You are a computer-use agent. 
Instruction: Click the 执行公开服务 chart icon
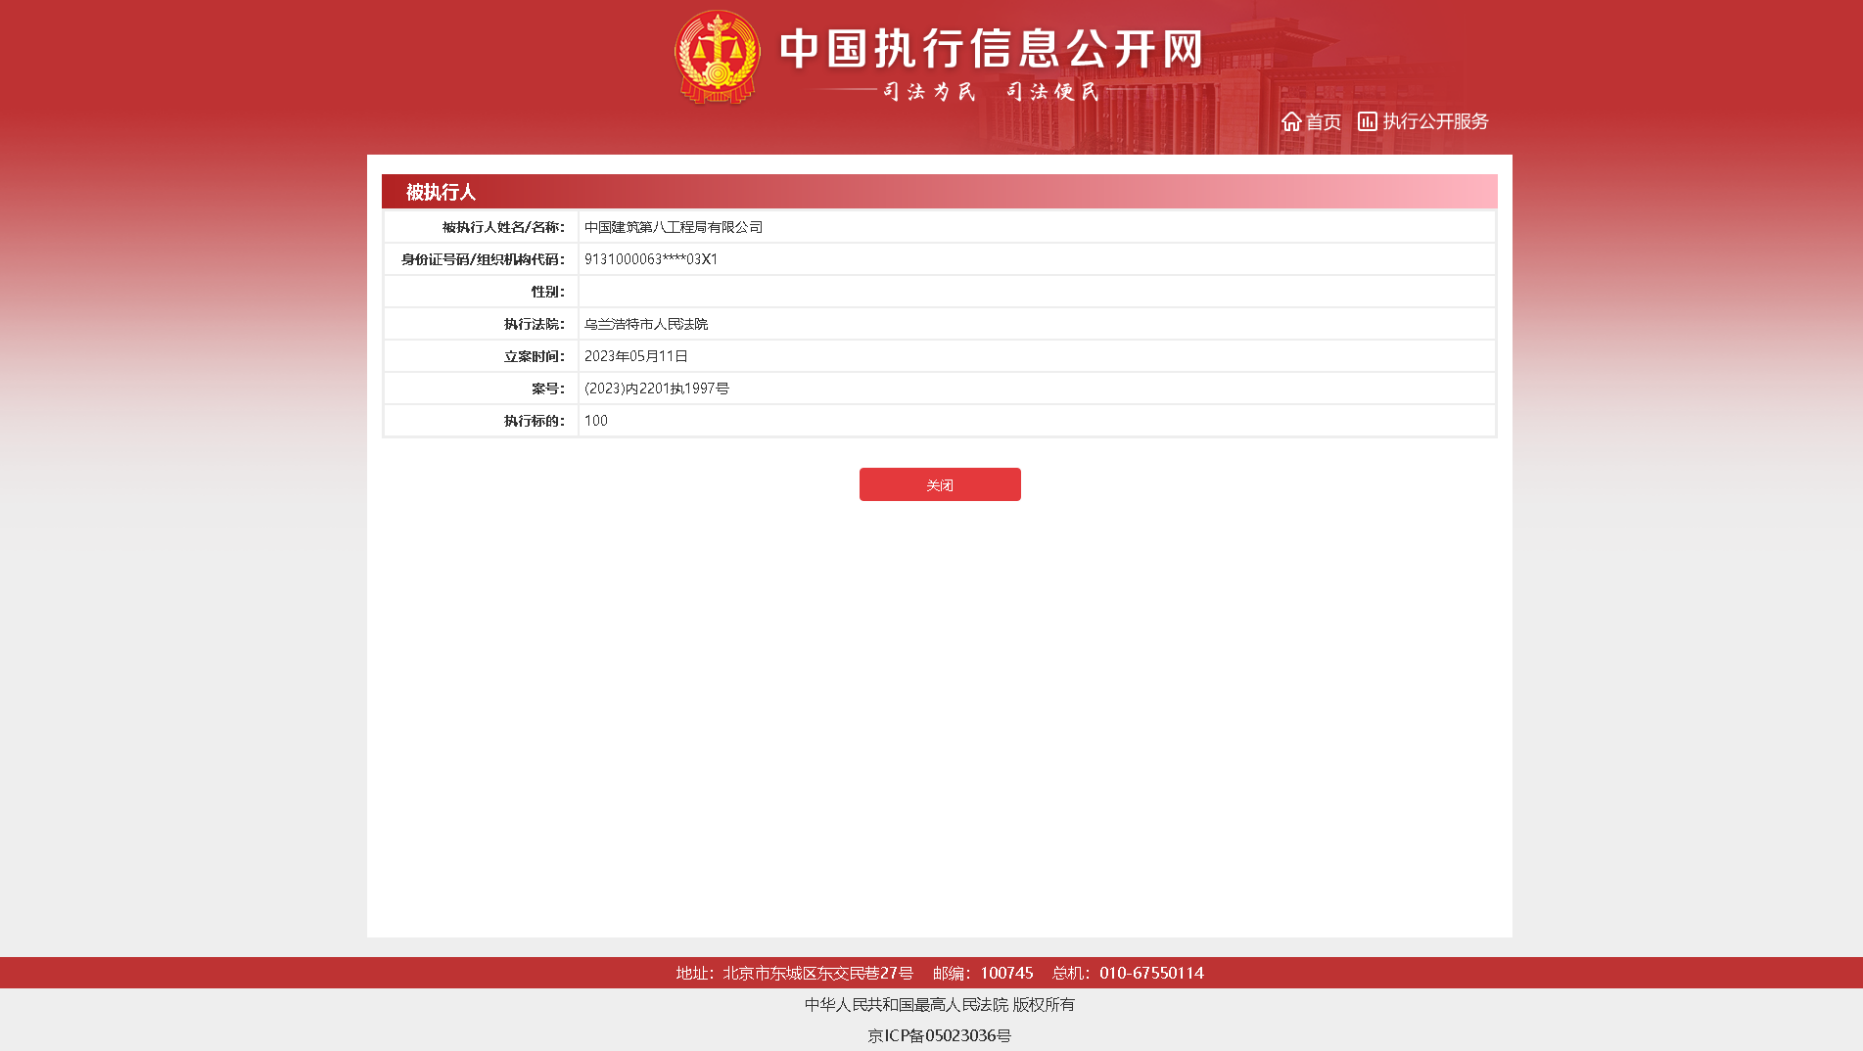coord(1367,121)
